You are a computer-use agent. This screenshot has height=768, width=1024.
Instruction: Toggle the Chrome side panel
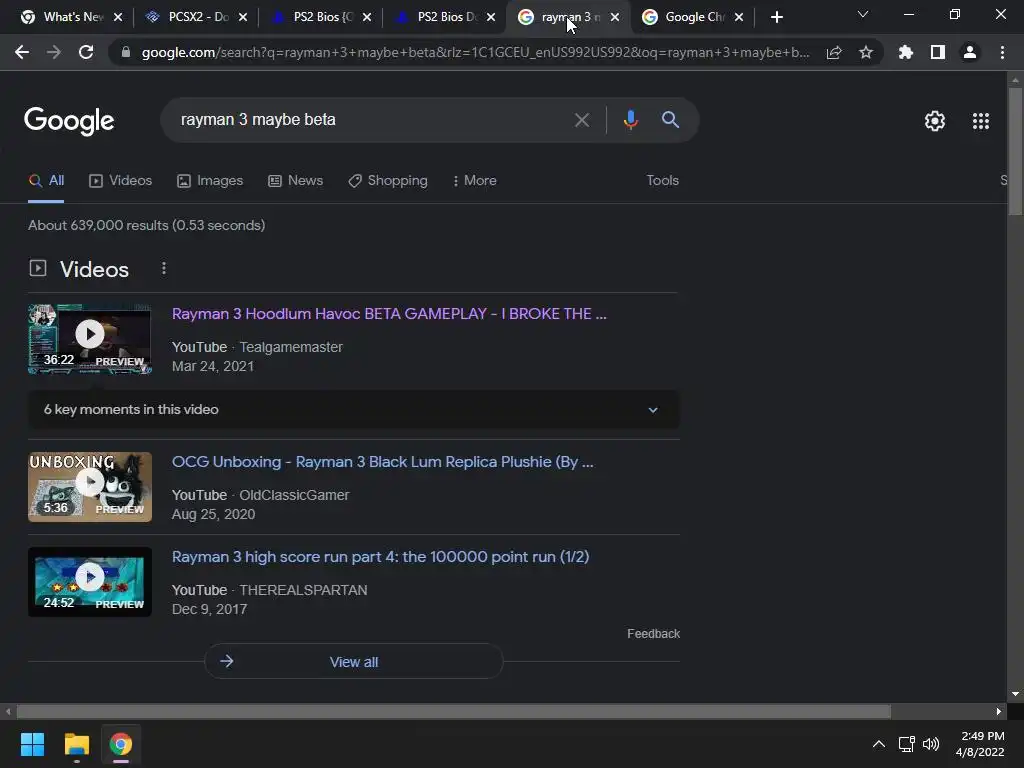click(x=938, y=52)
